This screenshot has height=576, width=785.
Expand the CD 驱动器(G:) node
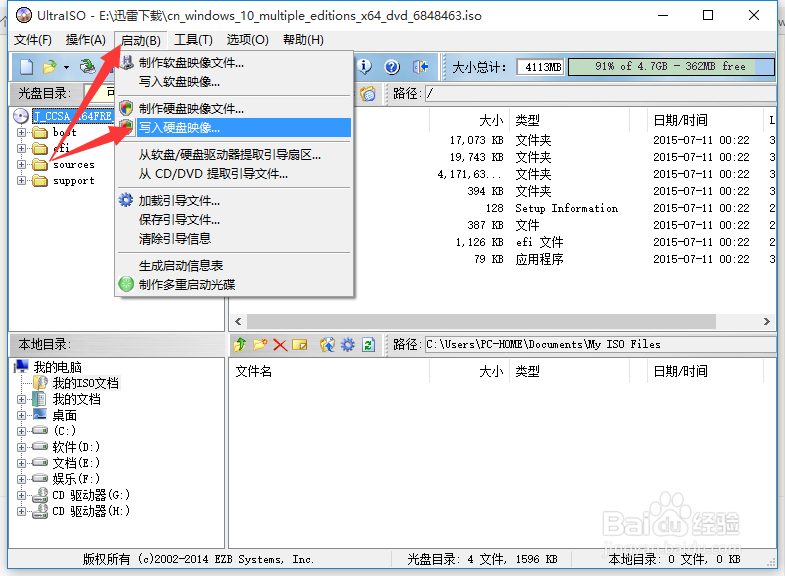pyautogui.click(x=21, y=495)
